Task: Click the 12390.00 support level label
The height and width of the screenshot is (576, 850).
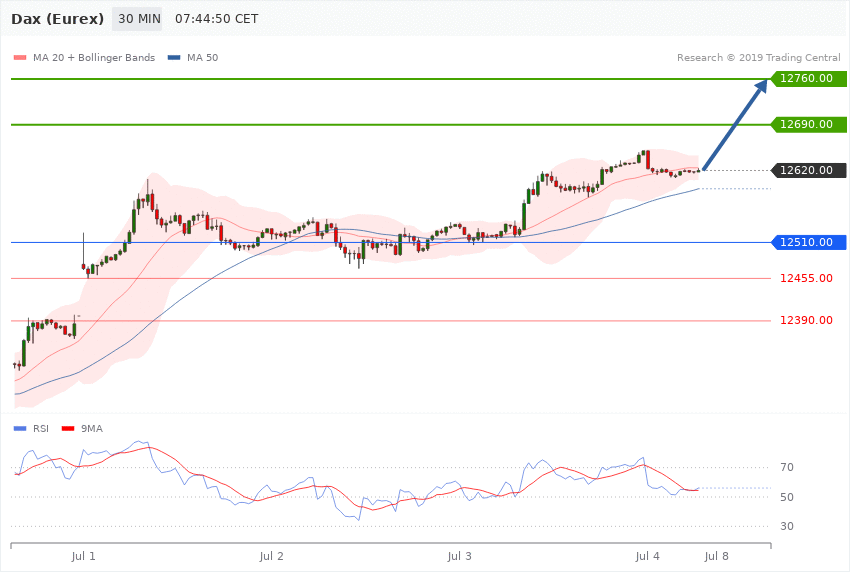Action: [806, 320]
